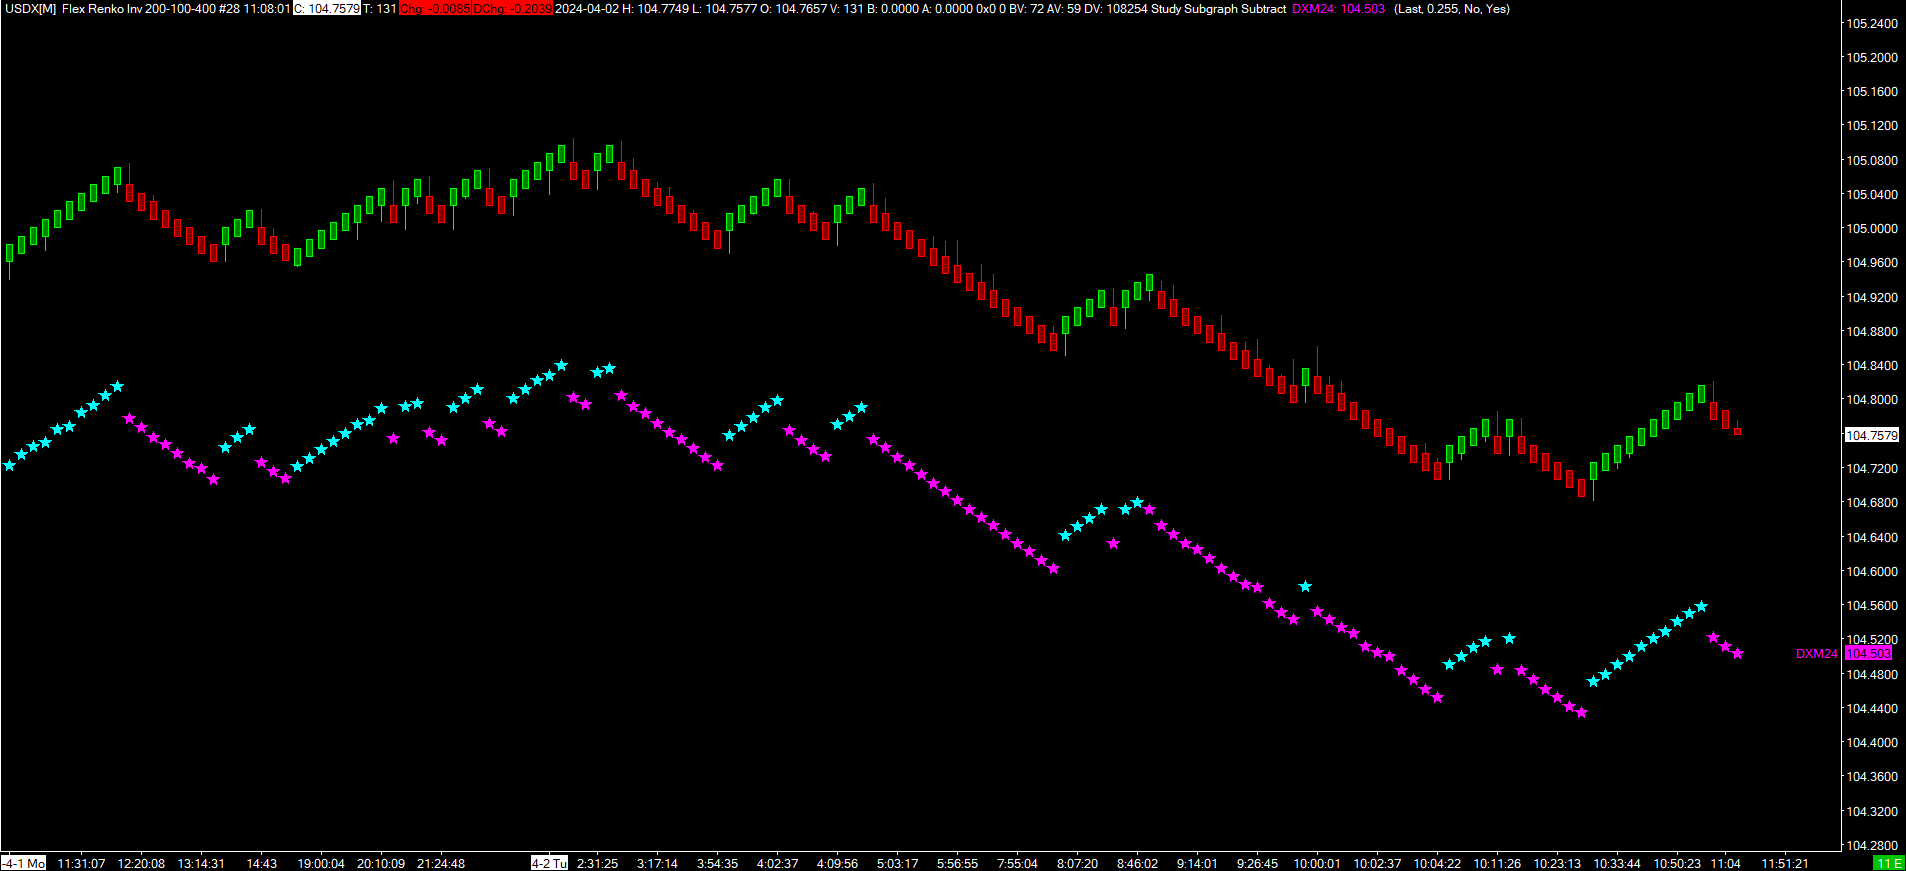Click the 104.6000 price scale label
Screen dimensions: 1906x871
[x=1871, y=571]
